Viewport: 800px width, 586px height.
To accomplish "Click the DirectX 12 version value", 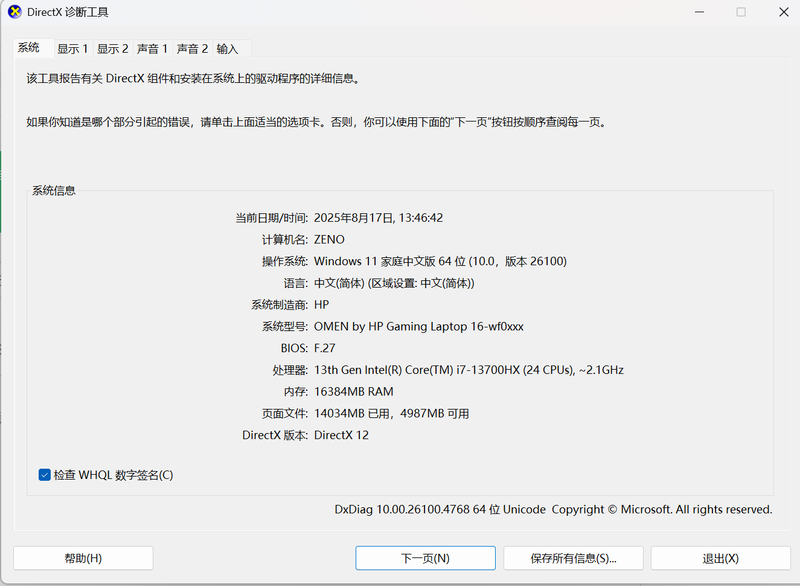I will click(341, 436).
